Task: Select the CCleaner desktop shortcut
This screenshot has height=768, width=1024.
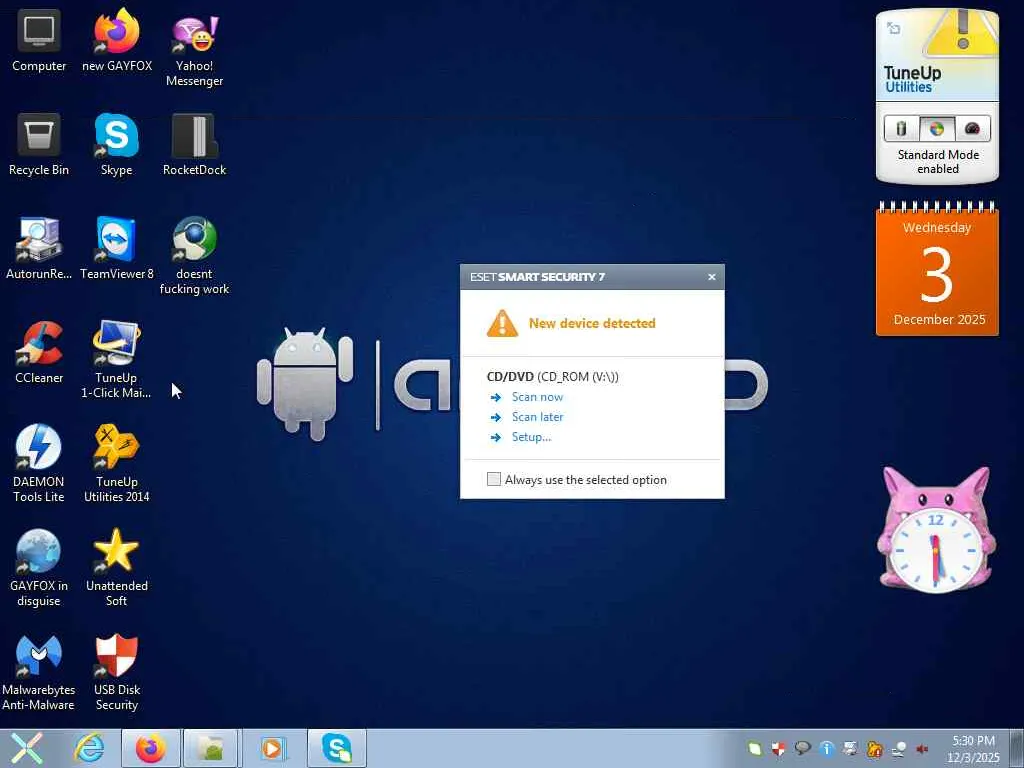Action: (x=39, y=353)
